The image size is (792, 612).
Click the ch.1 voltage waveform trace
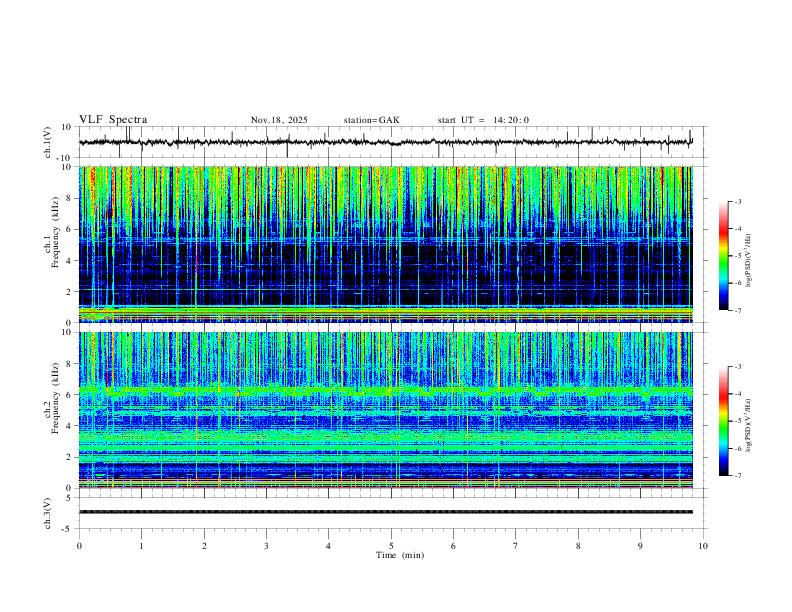point(386,142)
